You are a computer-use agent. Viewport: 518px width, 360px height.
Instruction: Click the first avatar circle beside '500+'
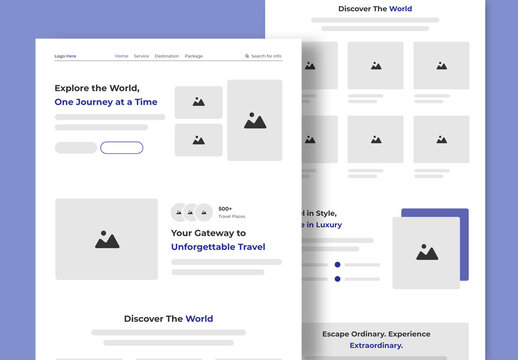point(178,212)
